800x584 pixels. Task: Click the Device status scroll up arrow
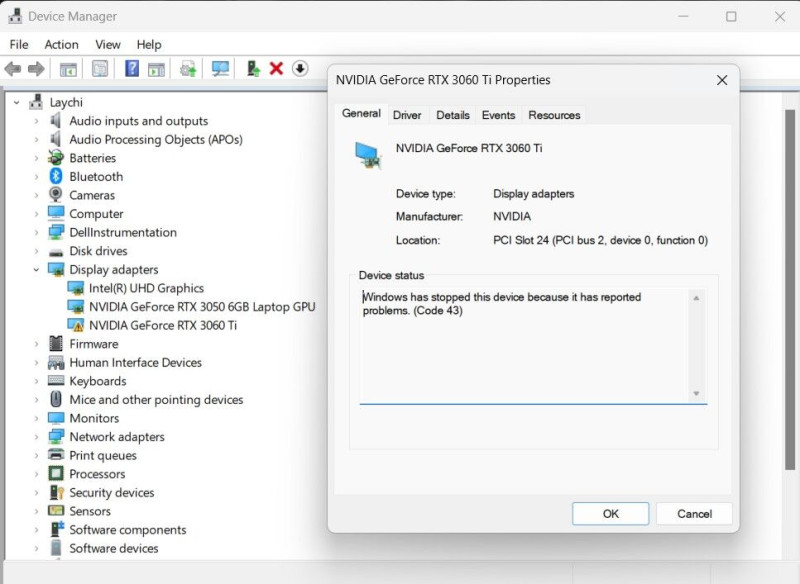tap(696, 298)
